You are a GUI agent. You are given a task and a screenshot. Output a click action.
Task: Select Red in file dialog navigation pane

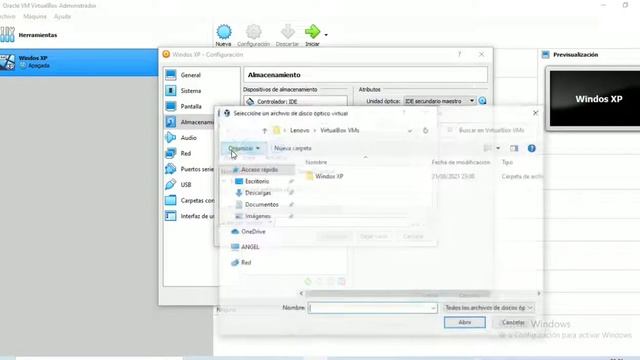coord(246,262)
